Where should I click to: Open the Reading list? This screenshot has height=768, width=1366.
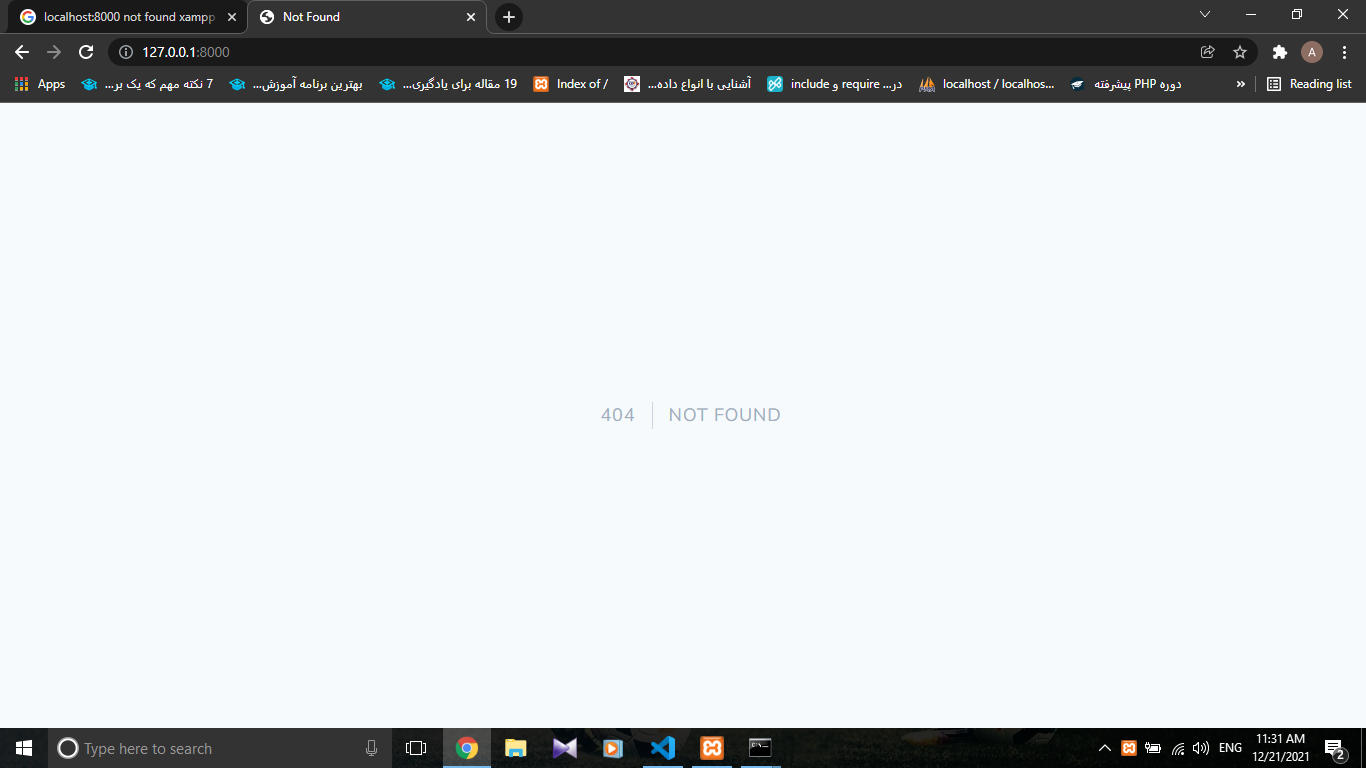[1309, 84]
